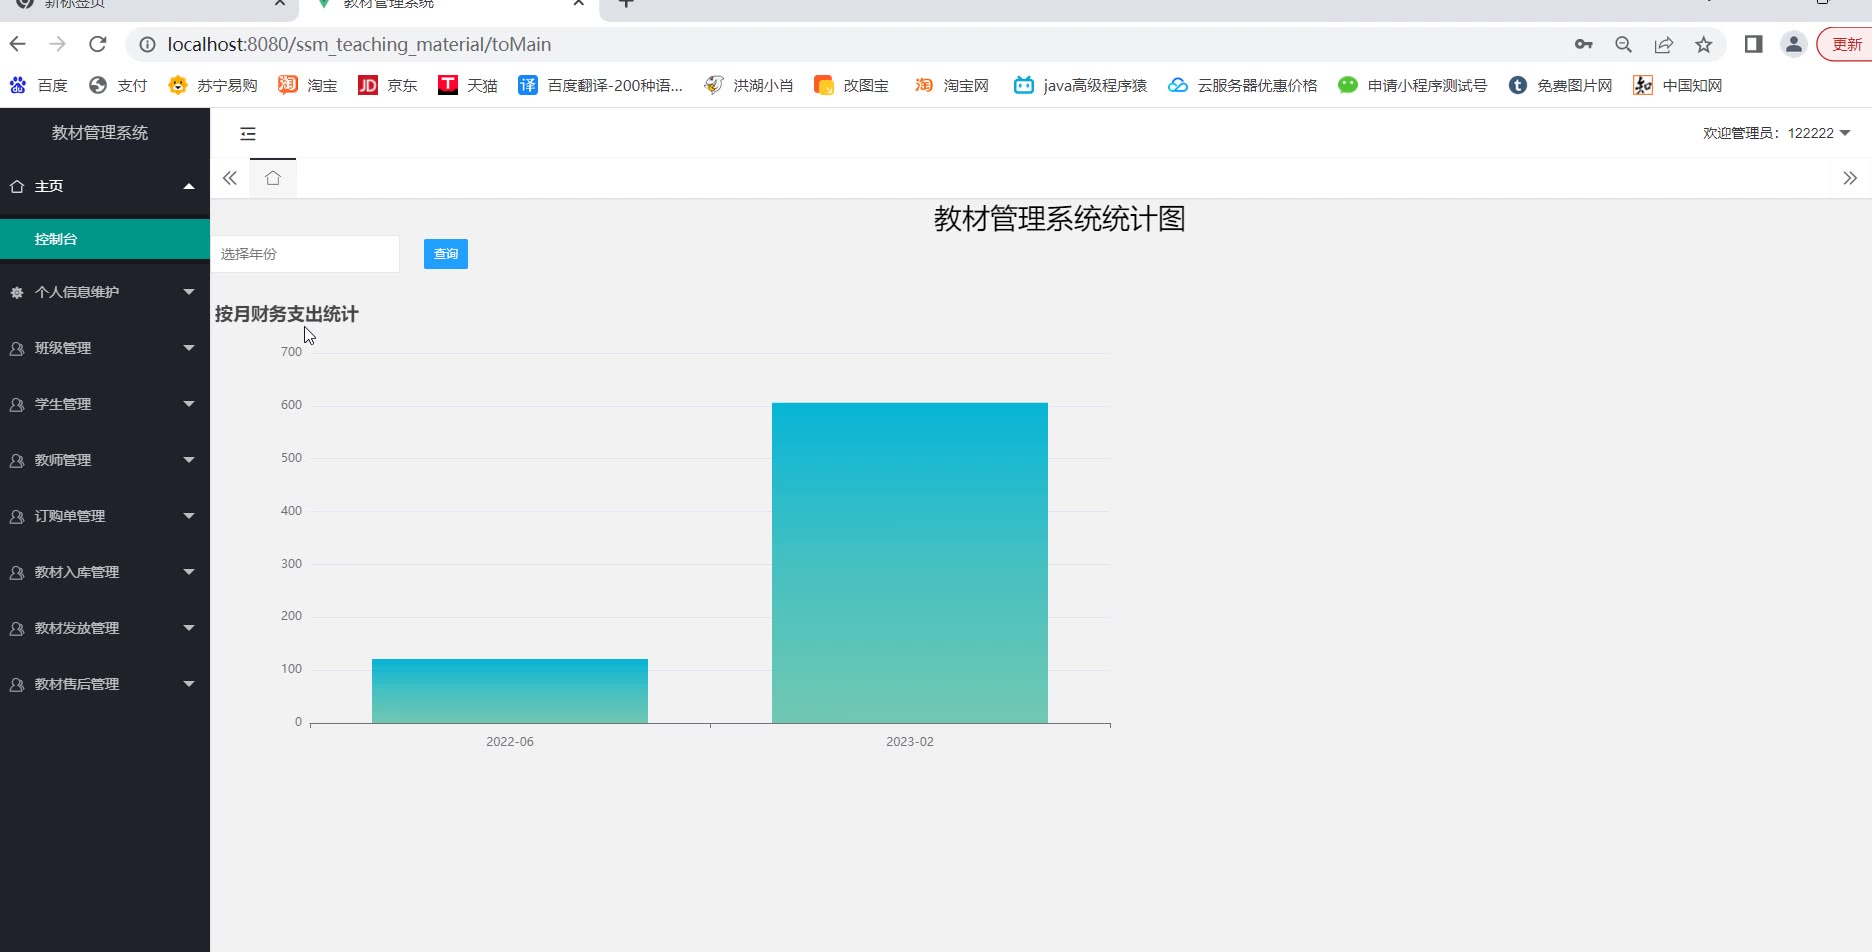This screenshot has height=952, width=1872.
Task: Click the 选择年份 input field
Action: [305, 254]
